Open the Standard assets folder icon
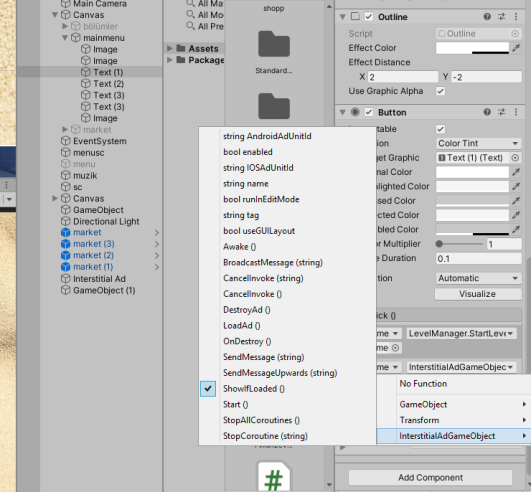 click(274, 44)
